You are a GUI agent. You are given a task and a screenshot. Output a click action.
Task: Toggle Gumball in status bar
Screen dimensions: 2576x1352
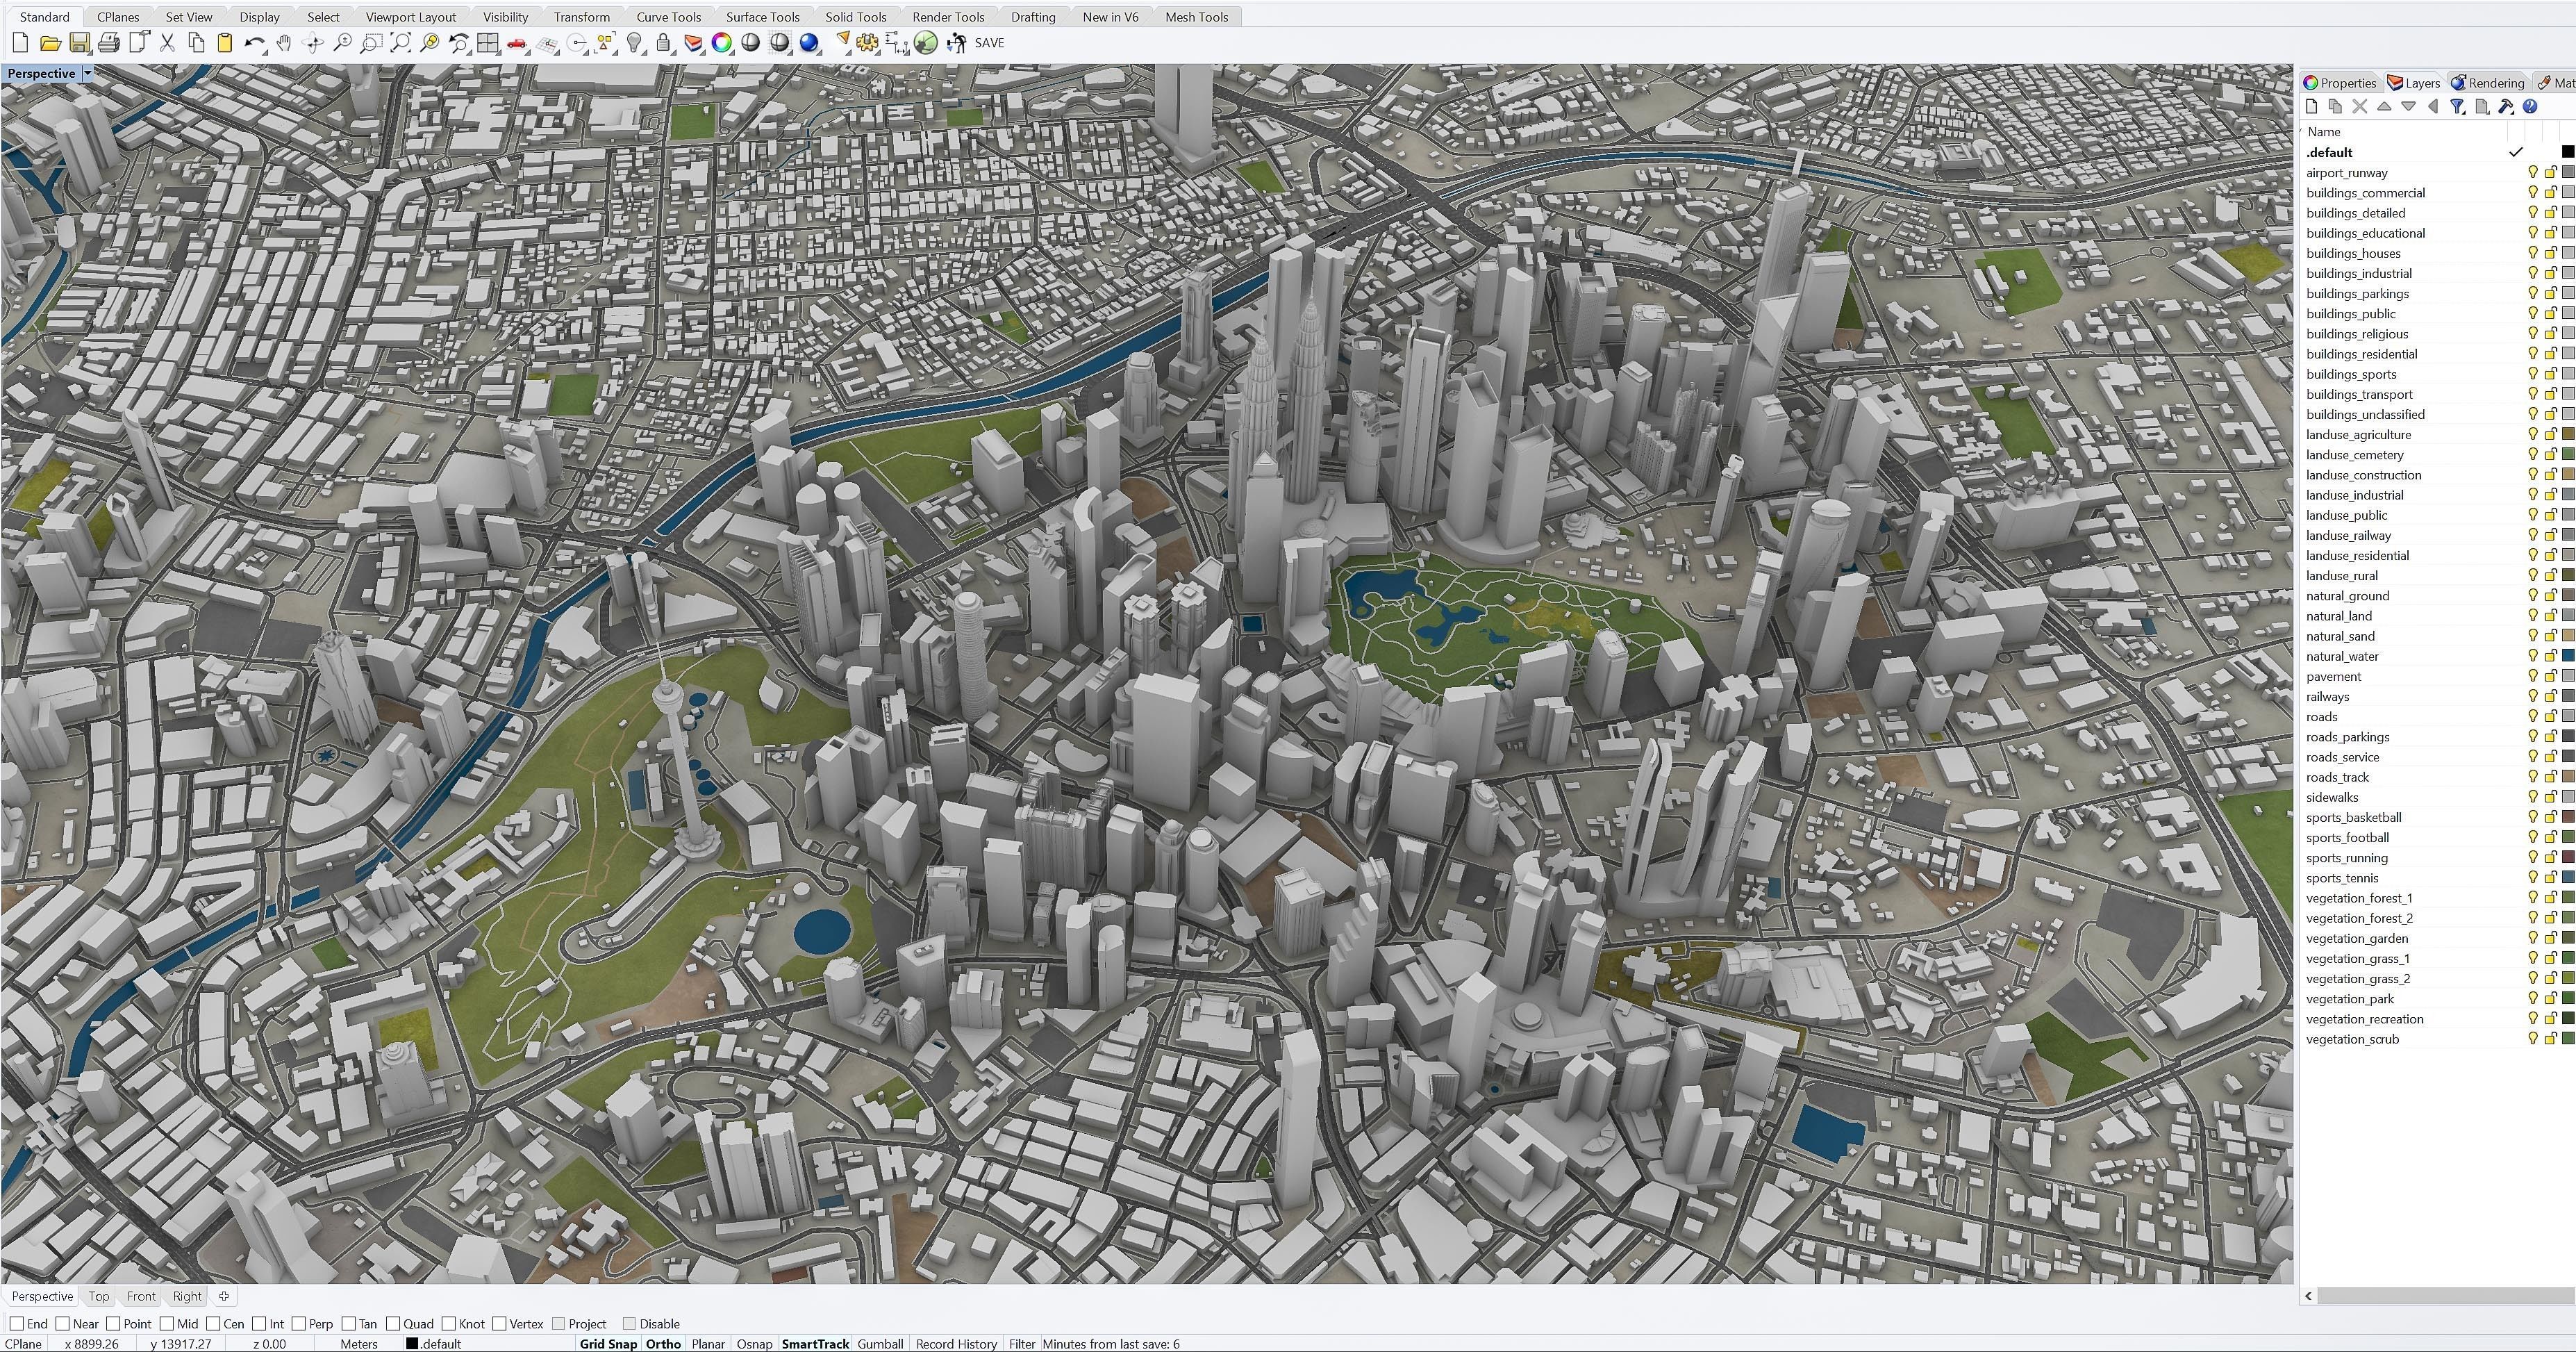tap(880, 1344)
